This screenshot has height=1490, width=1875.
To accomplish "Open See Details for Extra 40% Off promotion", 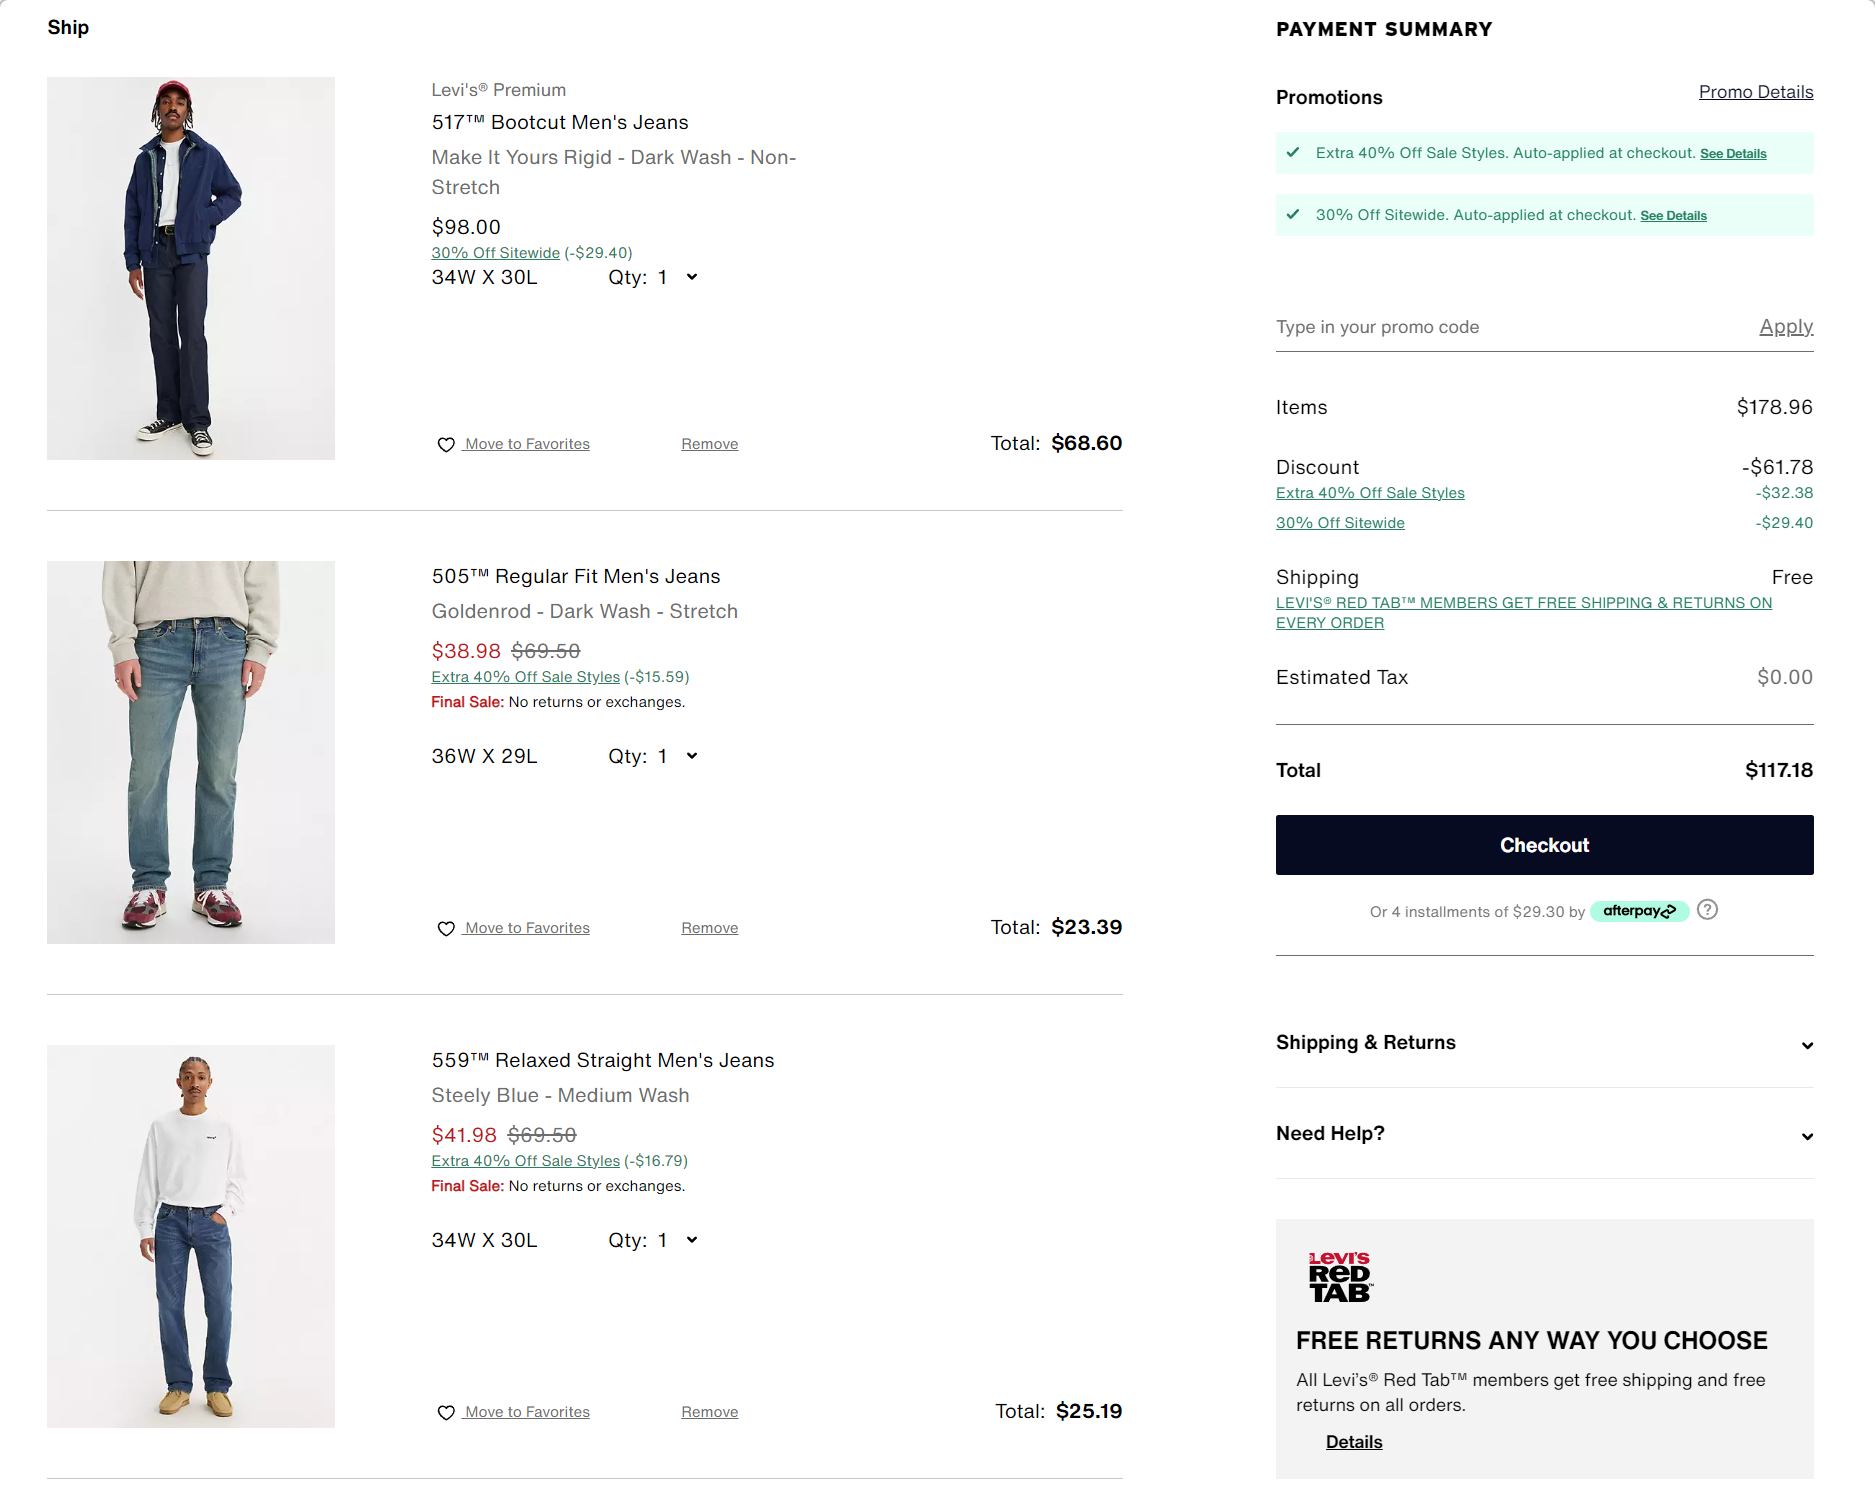I will [1733, 154].
